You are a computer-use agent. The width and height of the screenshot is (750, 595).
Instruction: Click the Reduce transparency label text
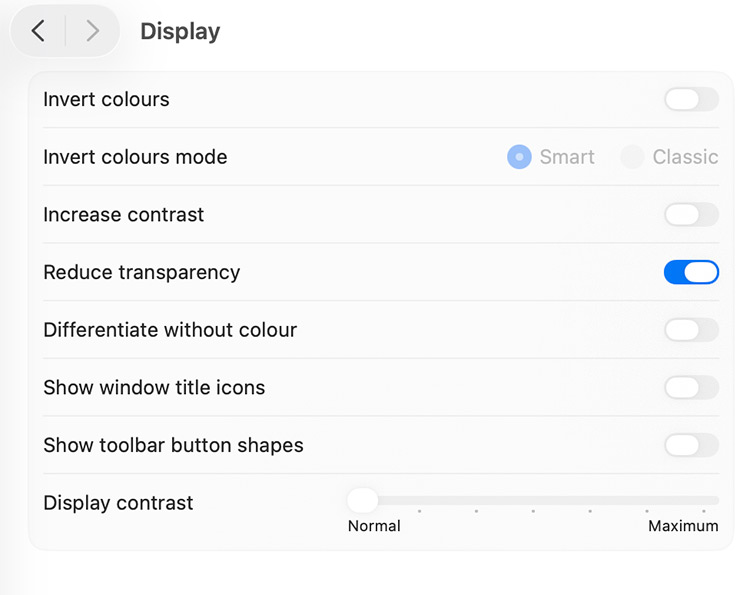click(141, 272)
